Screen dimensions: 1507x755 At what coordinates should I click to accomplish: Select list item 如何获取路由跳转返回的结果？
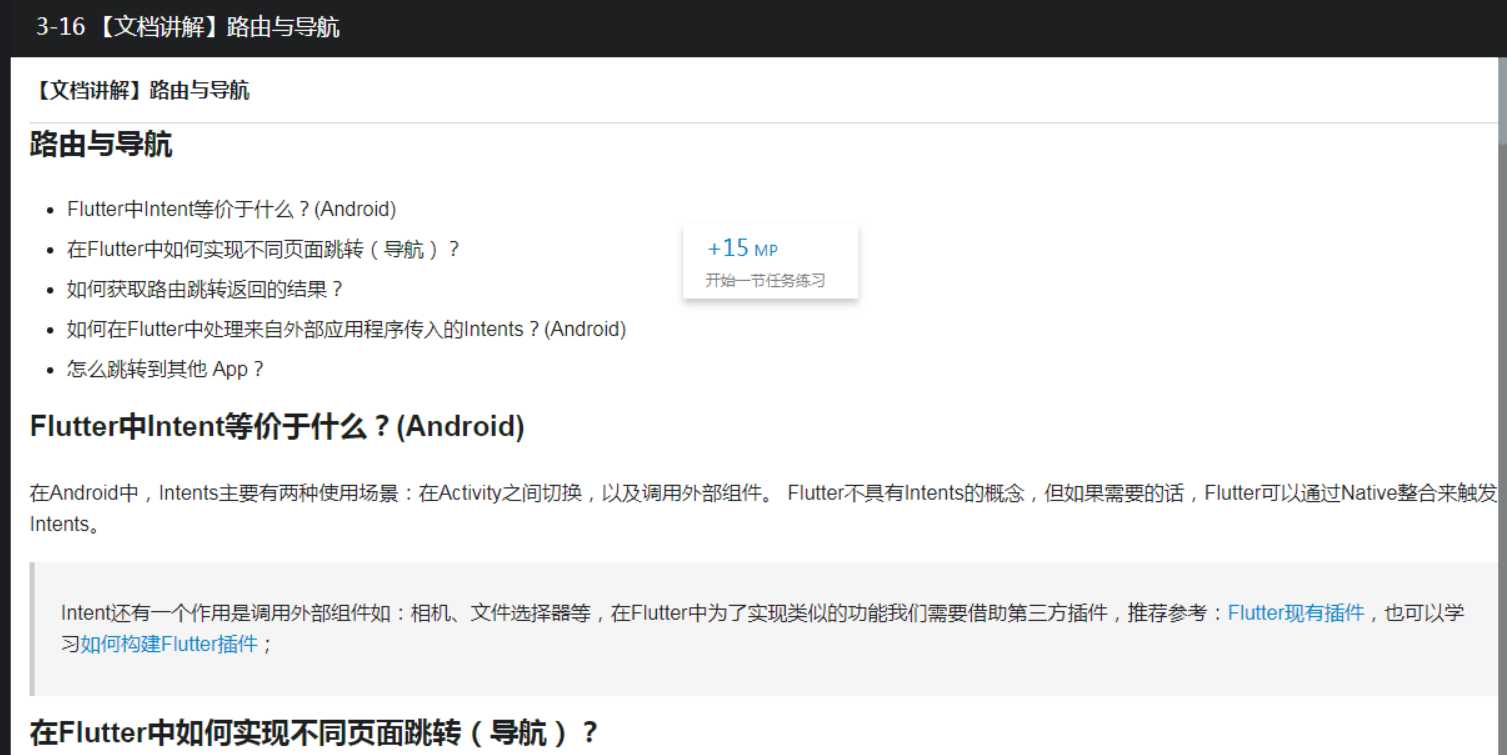[205, 289]
